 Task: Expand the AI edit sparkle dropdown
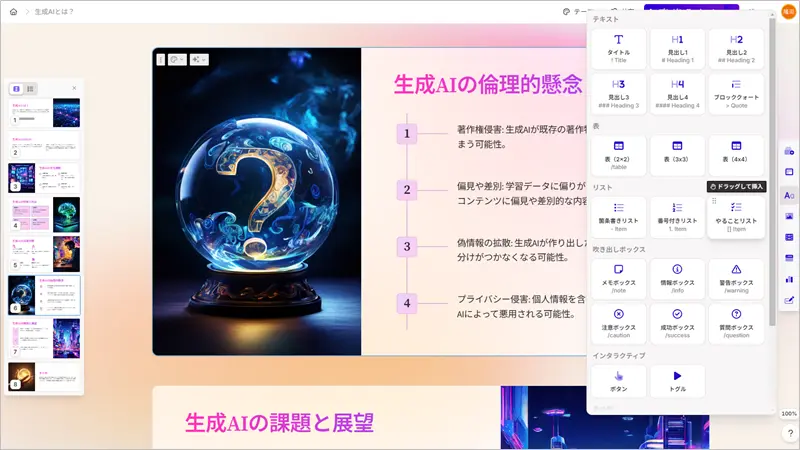[x=198, y=60]
